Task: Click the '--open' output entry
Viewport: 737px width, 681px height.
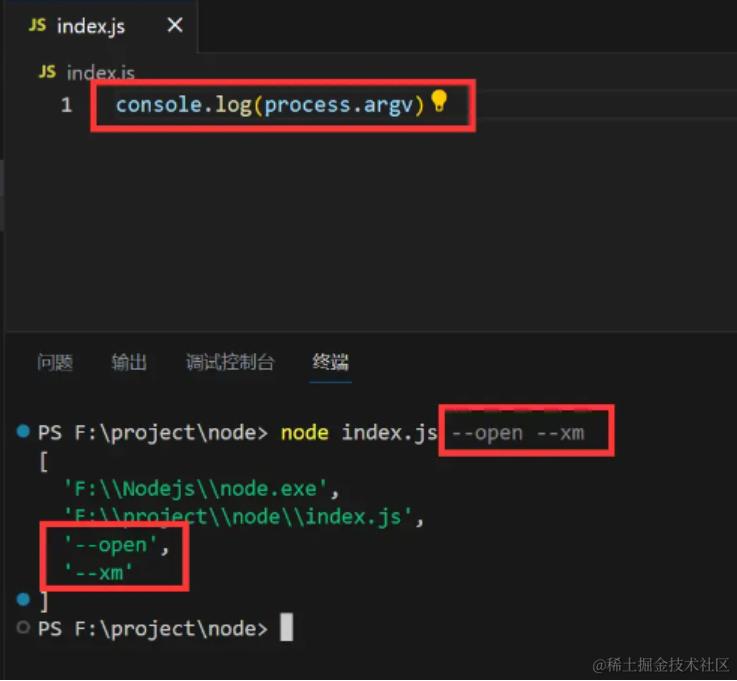Action: [x=116, y=545]
